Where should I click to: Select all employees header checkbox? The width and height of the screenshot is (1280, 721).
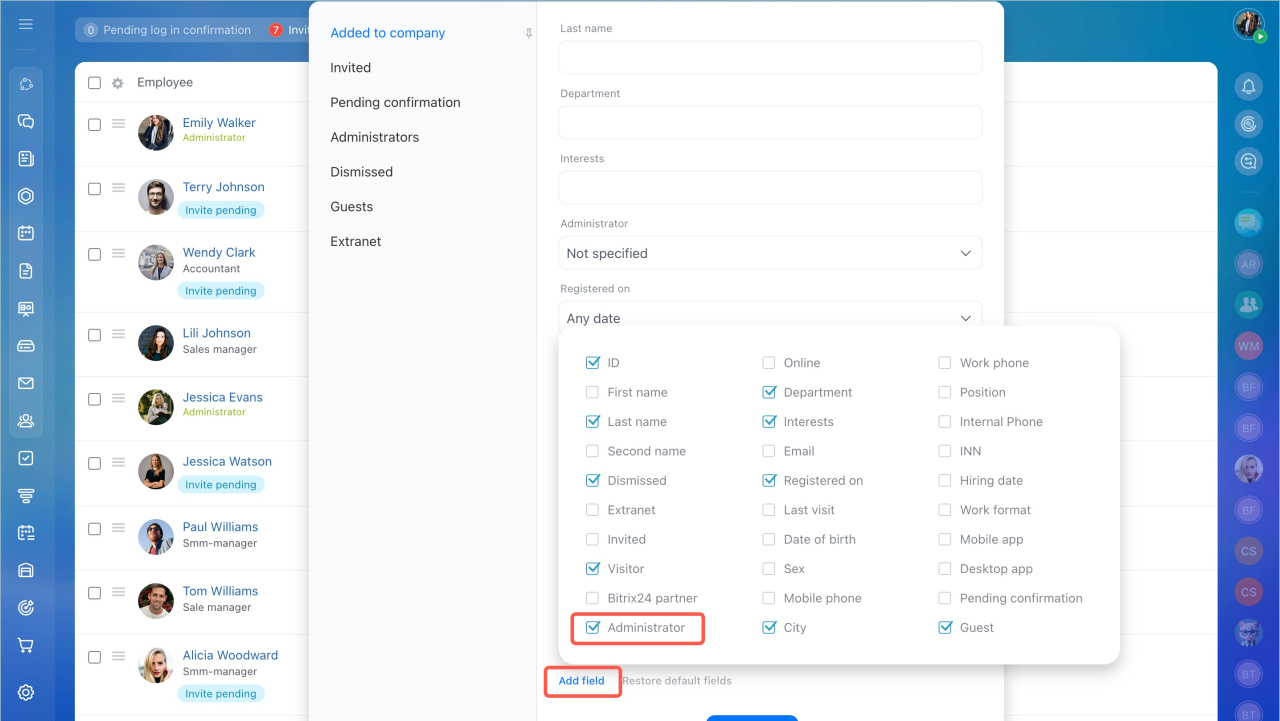94,83
